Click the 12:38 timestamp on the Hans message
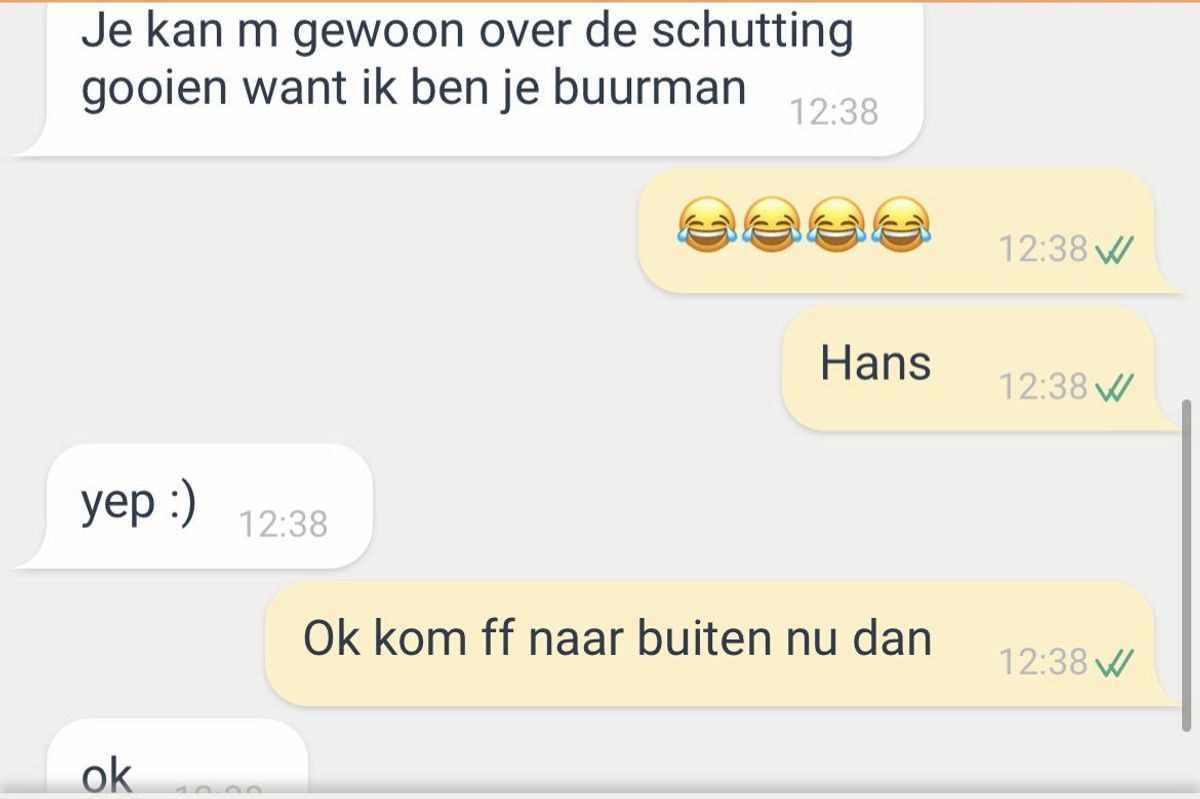The image size is (1200, 799). click(x=1043, y=387)
